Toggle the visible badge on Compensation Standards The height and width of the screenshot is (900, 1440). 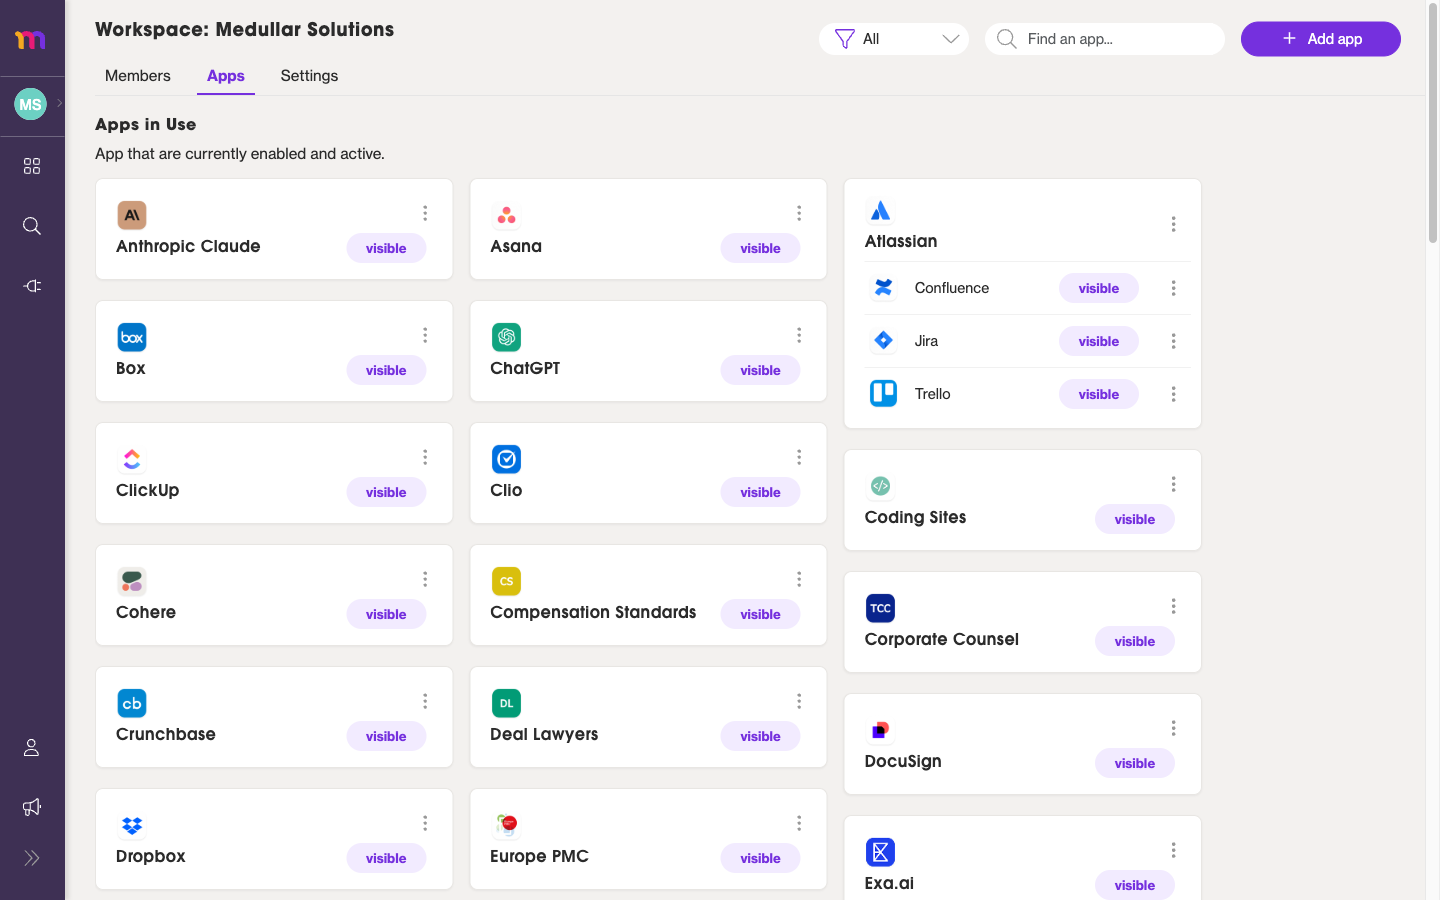click(760, 614)
